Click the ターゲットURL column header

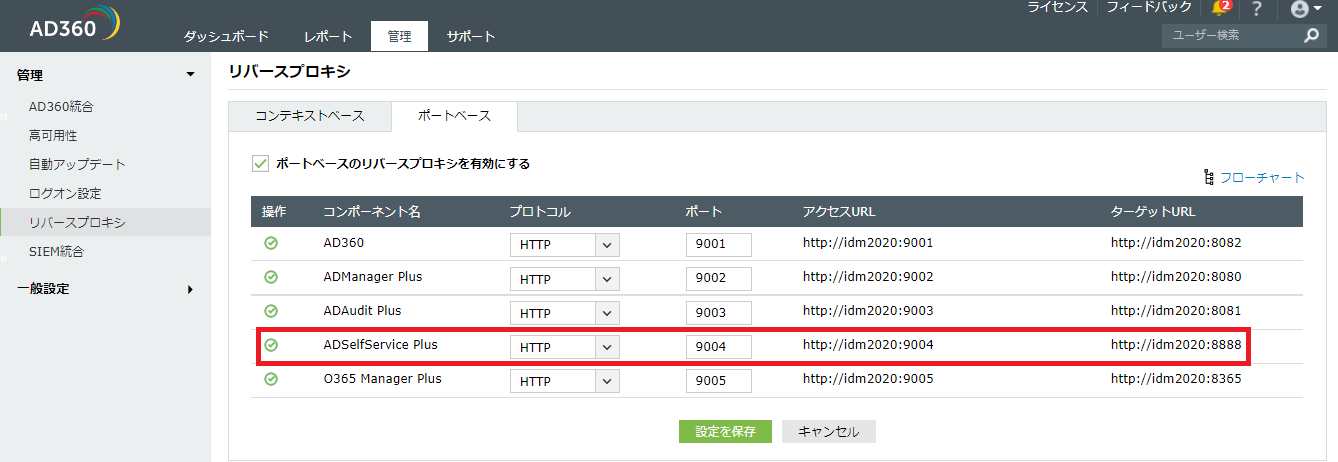tap(1153, 212)
